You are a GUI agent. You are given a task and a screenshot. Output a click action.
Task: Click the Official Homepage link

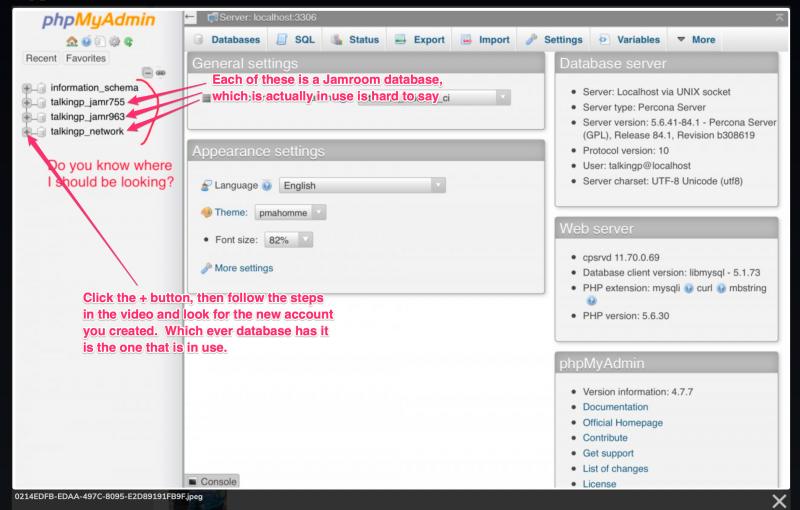pyautogui.click(x=622, y=423)
